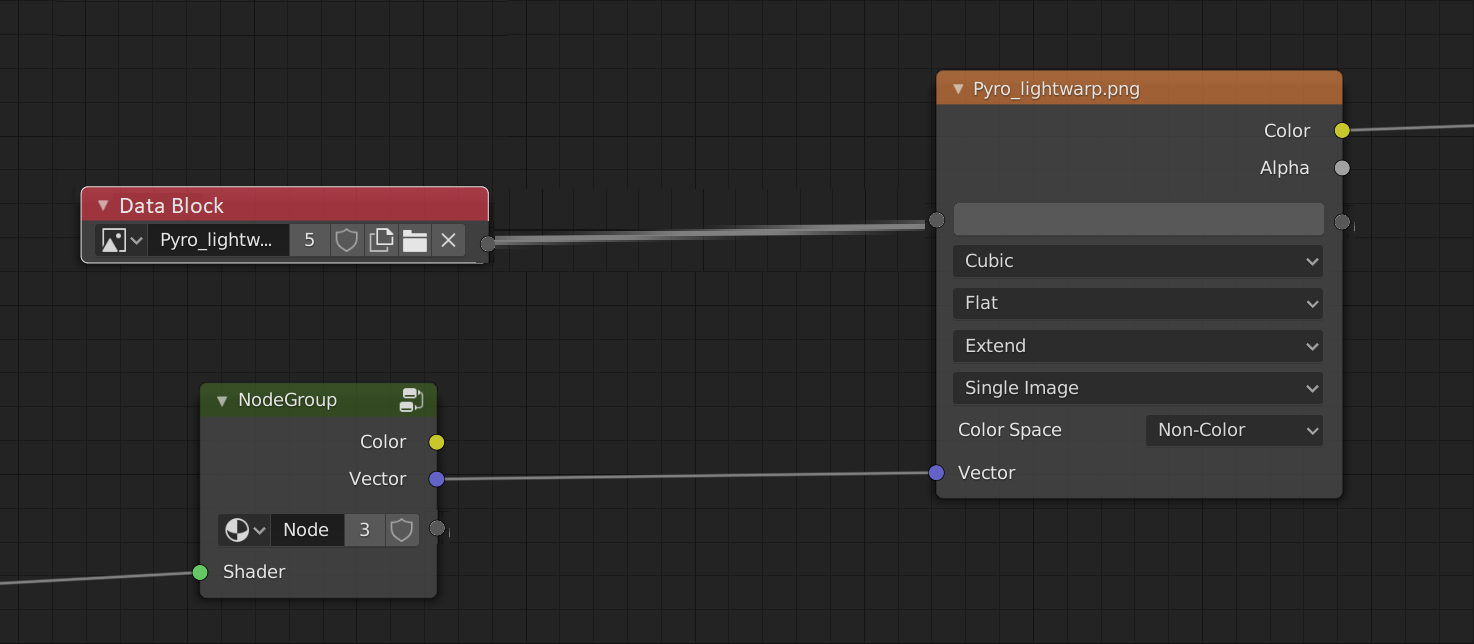The image size is (1474, 644).
Task: Select the Data Block node header
Action: tap(284, 205)
